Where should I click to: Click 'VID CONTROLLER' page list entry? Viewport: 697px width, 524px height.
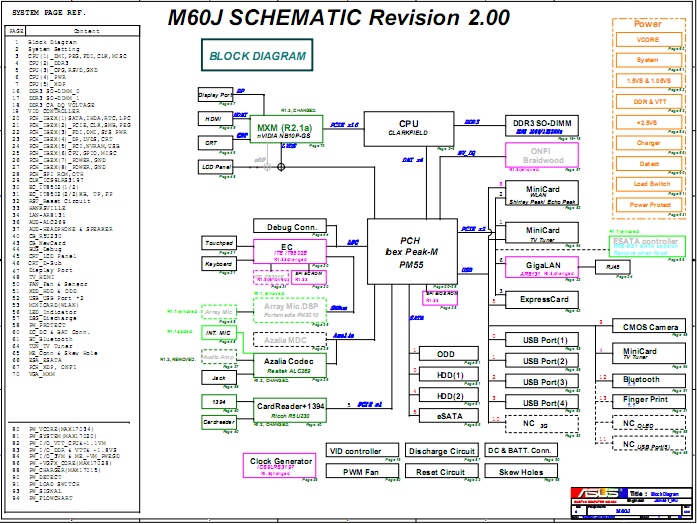[54, 111]
